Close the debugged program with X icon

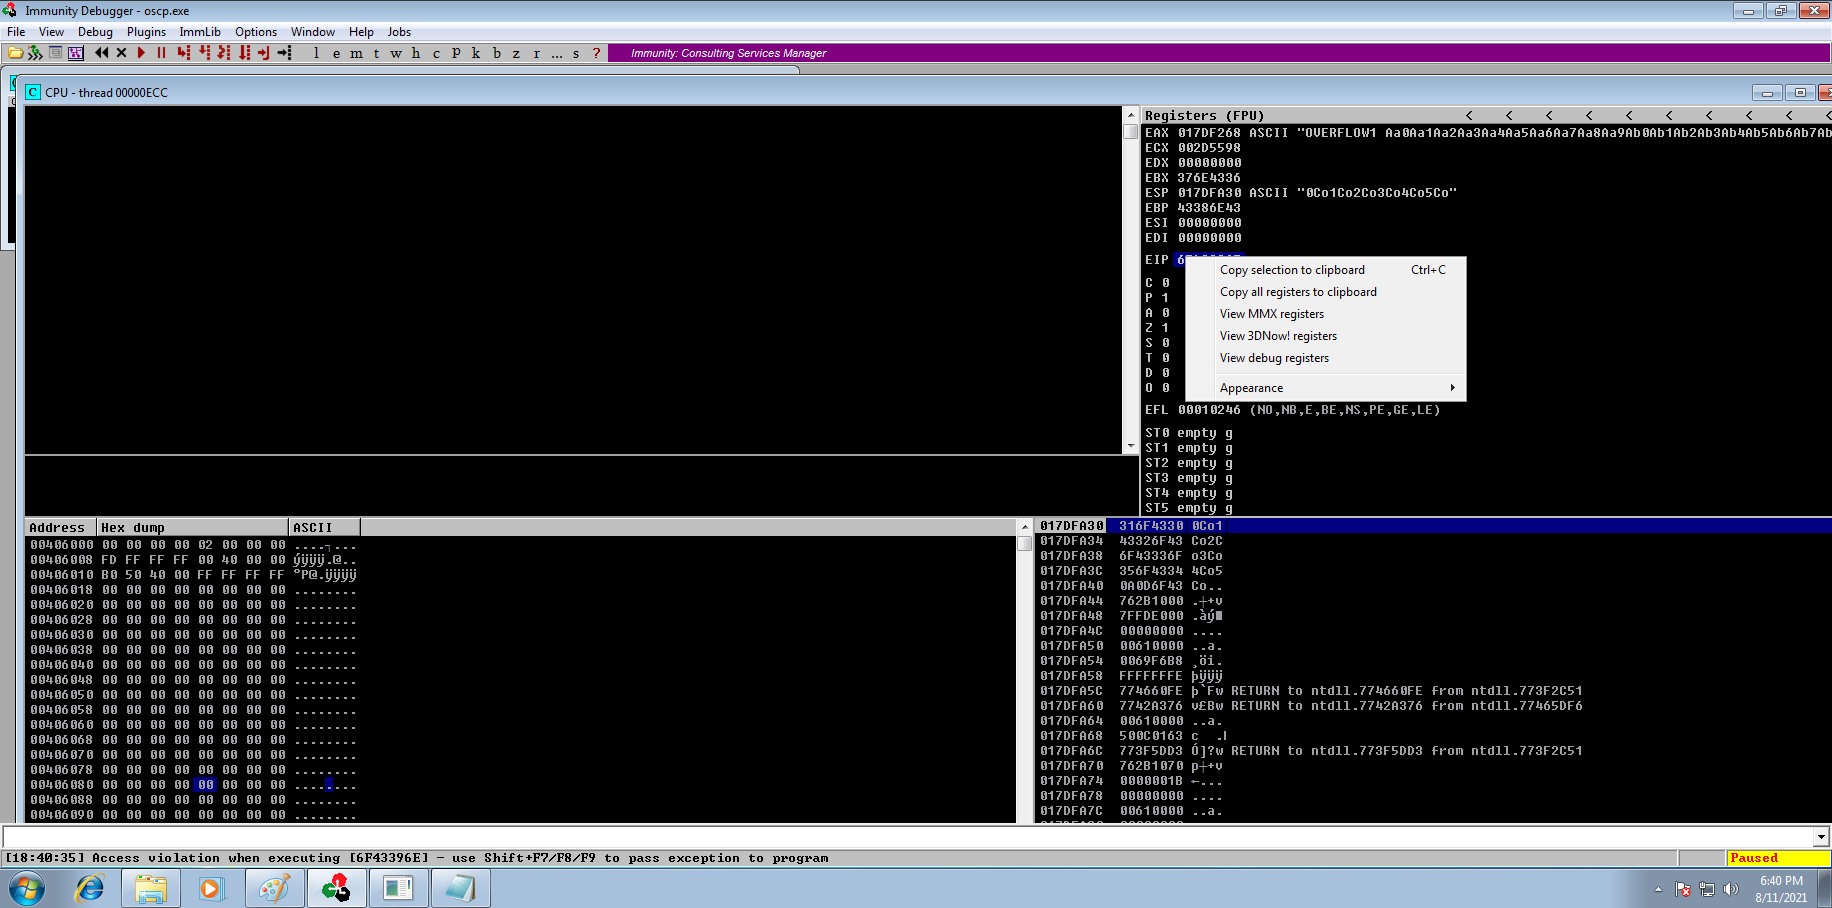coord(121,53)
